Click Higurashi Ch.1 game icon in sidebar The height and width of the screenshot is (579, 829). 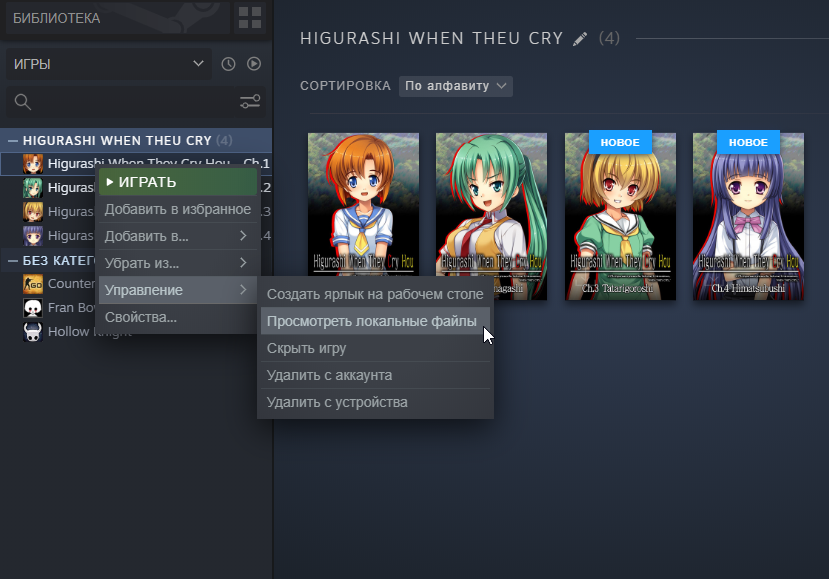pos(33,163)
